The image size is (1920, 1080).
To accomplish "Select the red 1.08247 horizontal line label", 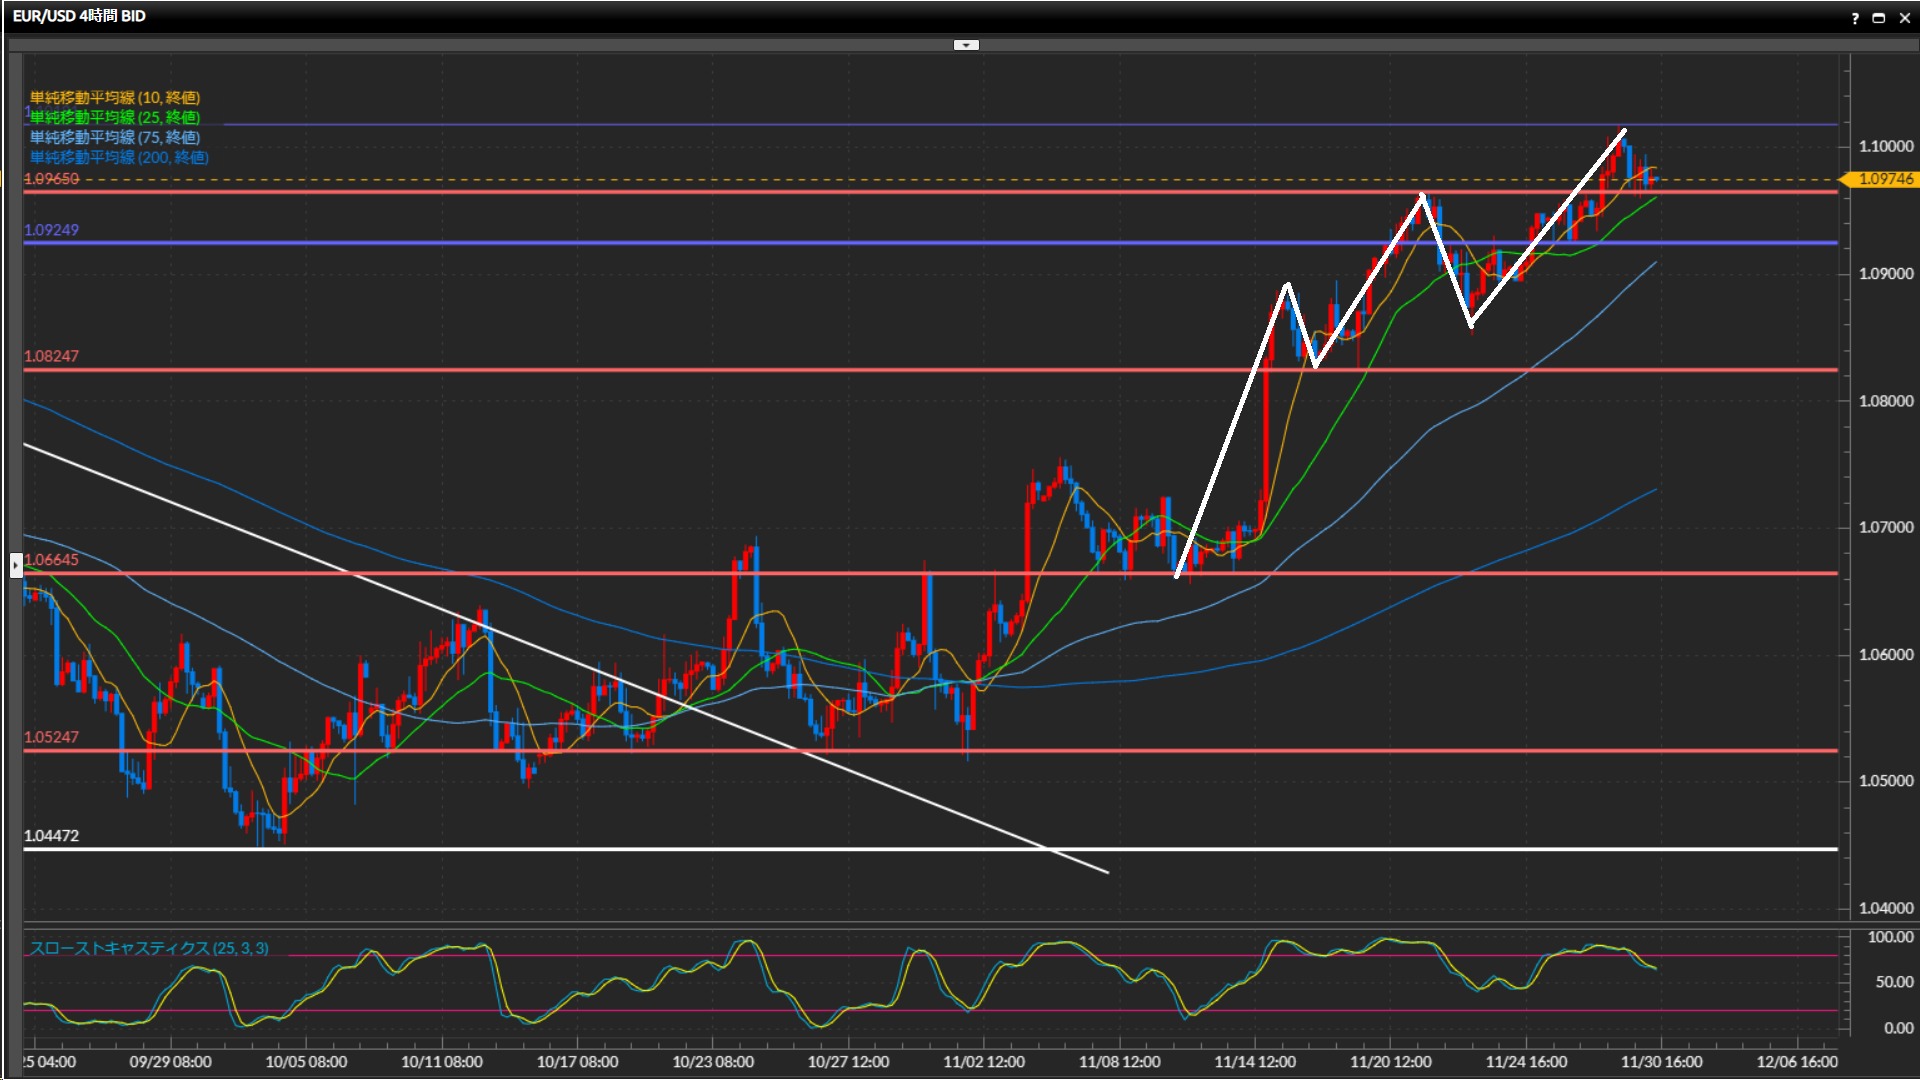I will coord(51,356).
